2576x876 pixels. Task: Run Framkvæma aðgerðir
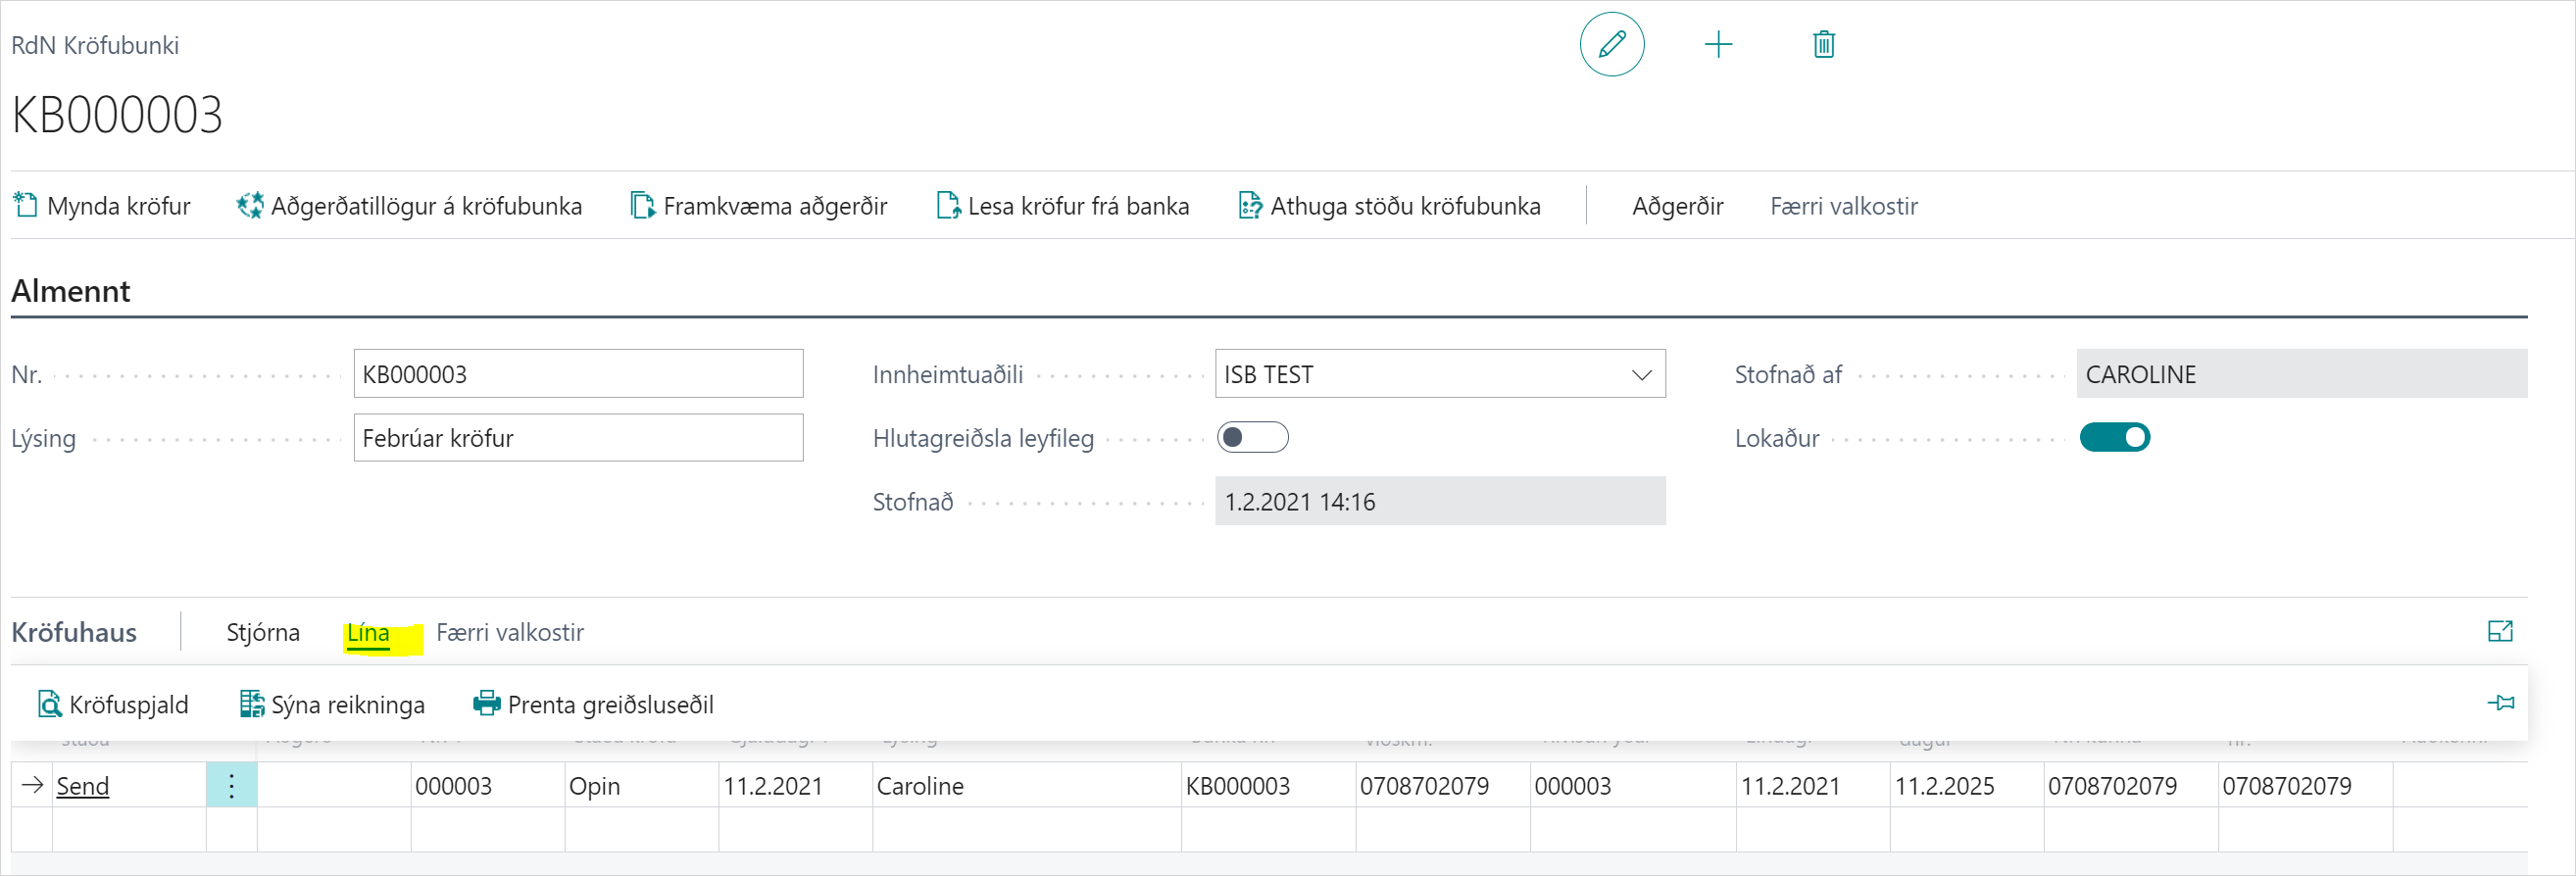coord(759,206)
